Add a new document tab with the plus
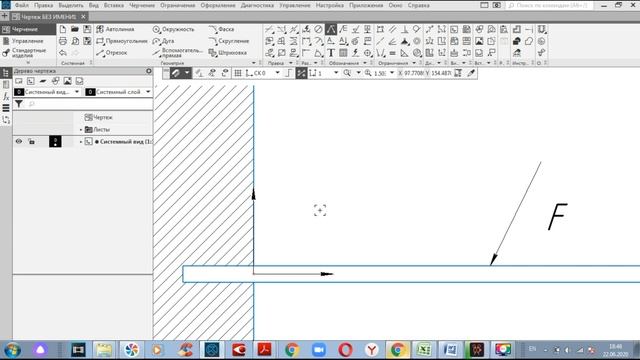The width and height of the screenshot is (640, 360). coord(4,17)
